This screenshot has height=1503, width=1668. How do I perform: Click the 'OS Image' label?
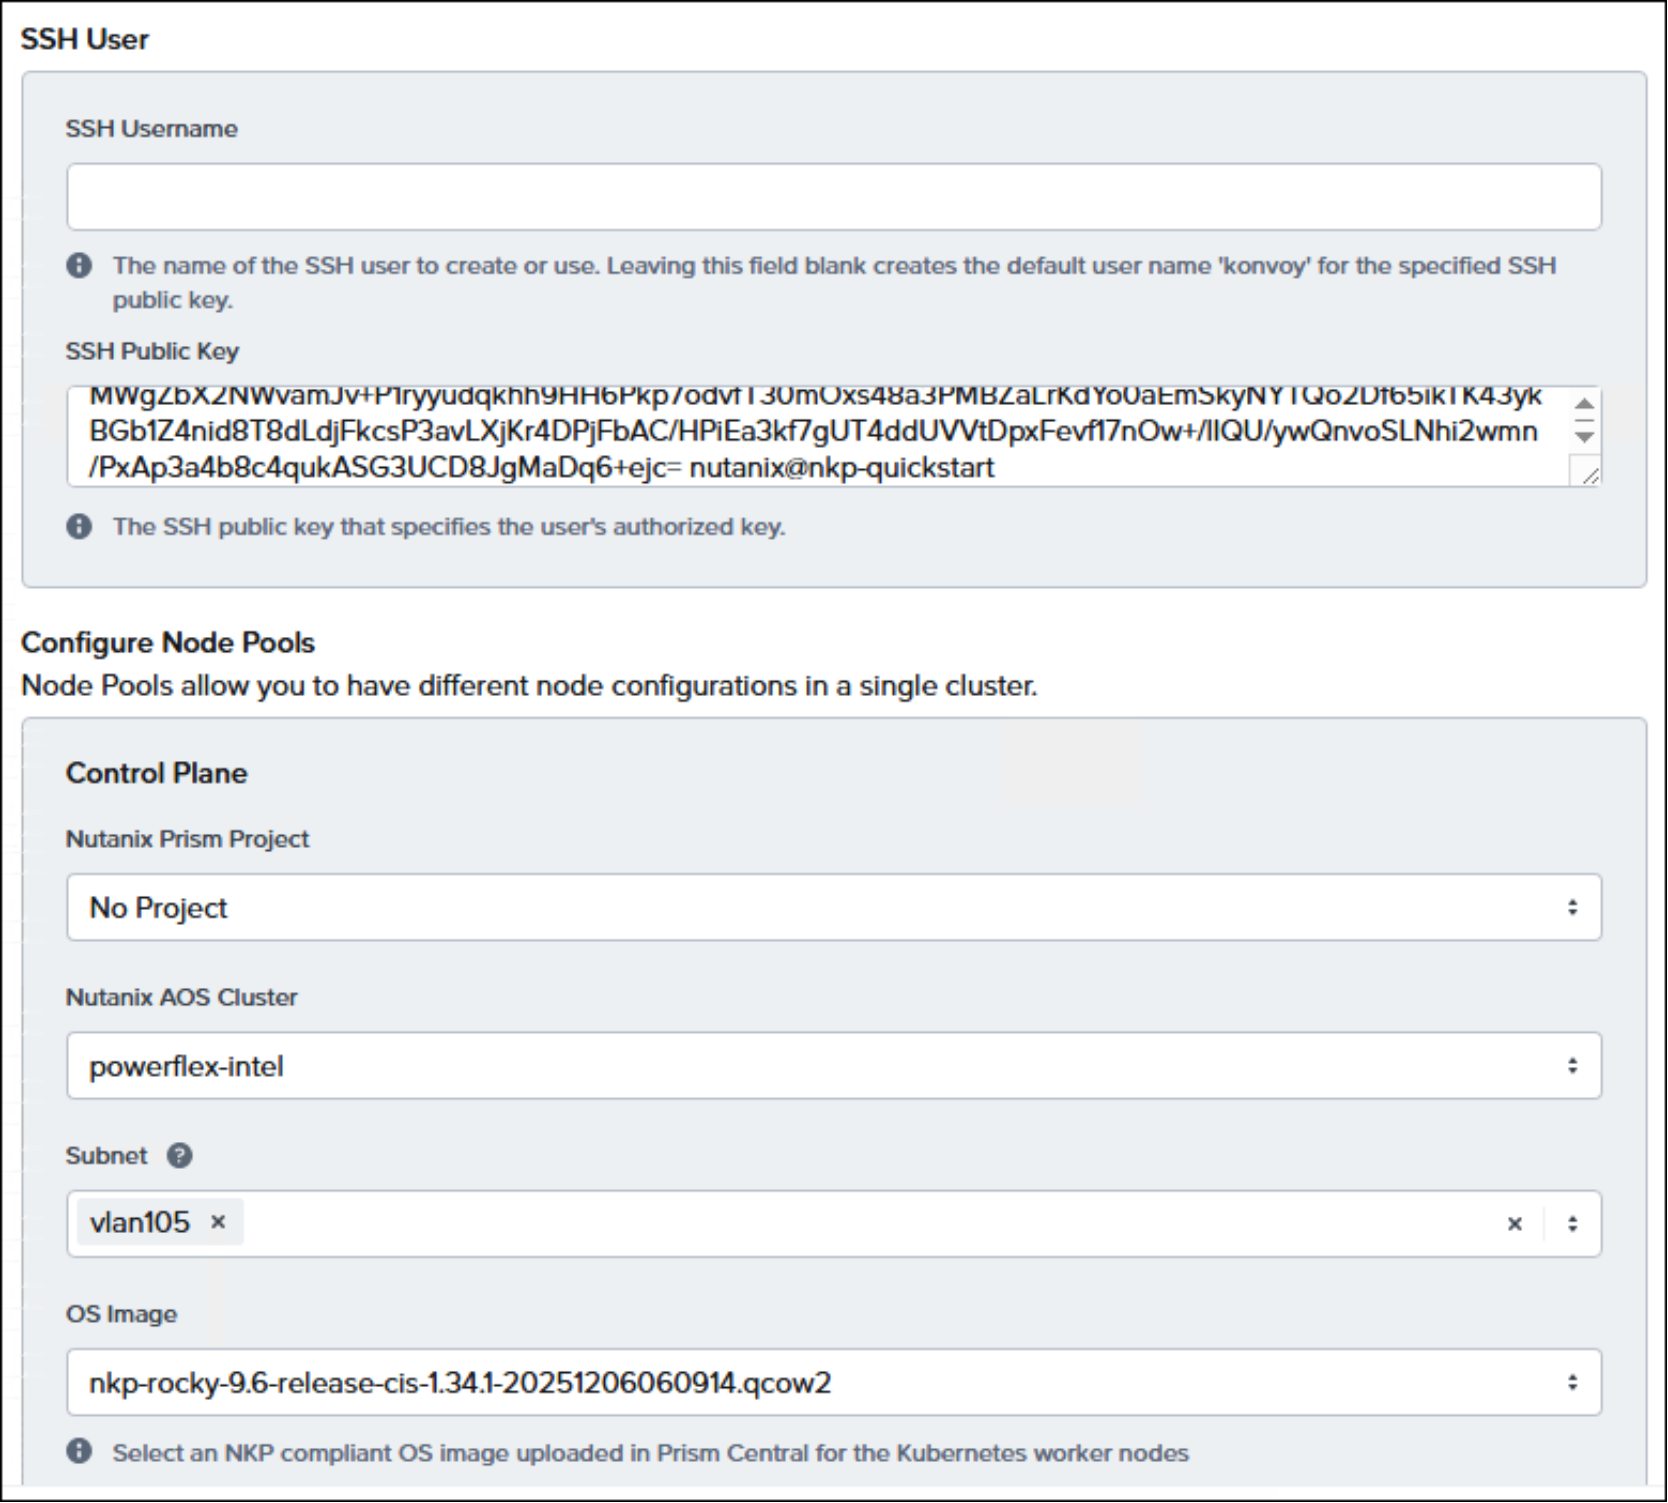click(x=122, y=1315)
